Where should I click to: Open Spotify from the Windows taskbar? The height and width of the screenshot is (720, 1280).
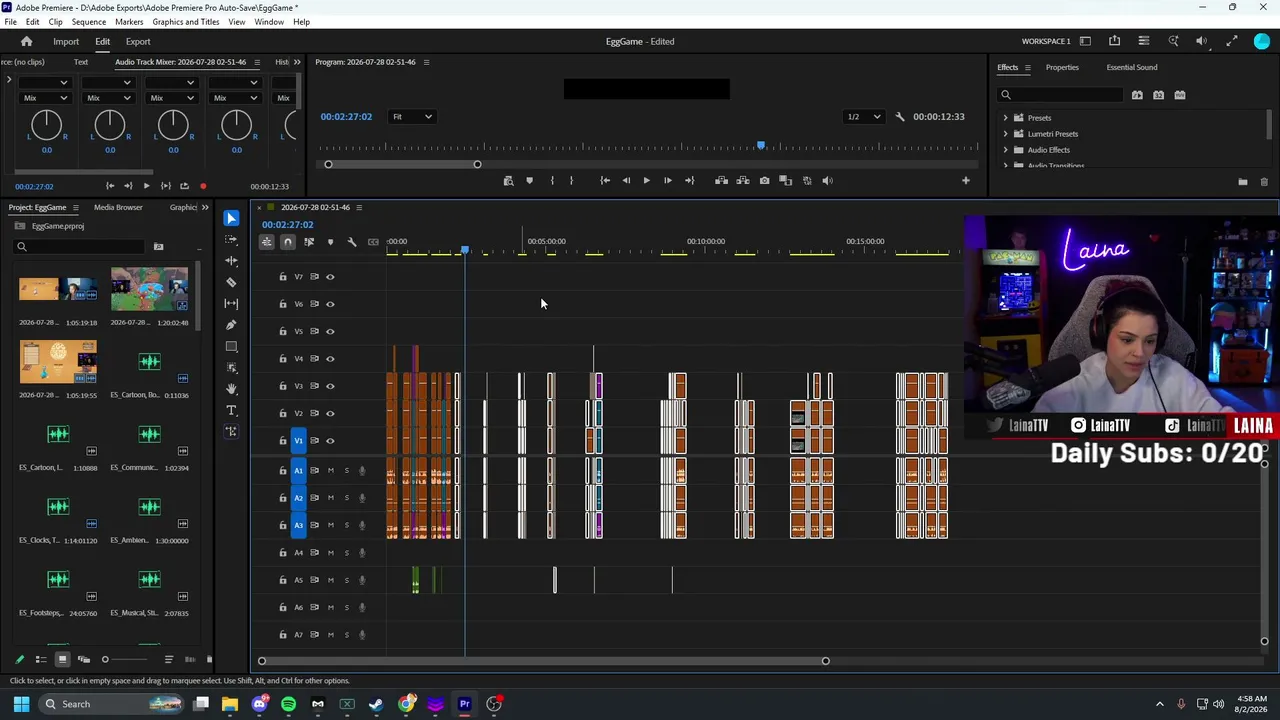[289, 704]
